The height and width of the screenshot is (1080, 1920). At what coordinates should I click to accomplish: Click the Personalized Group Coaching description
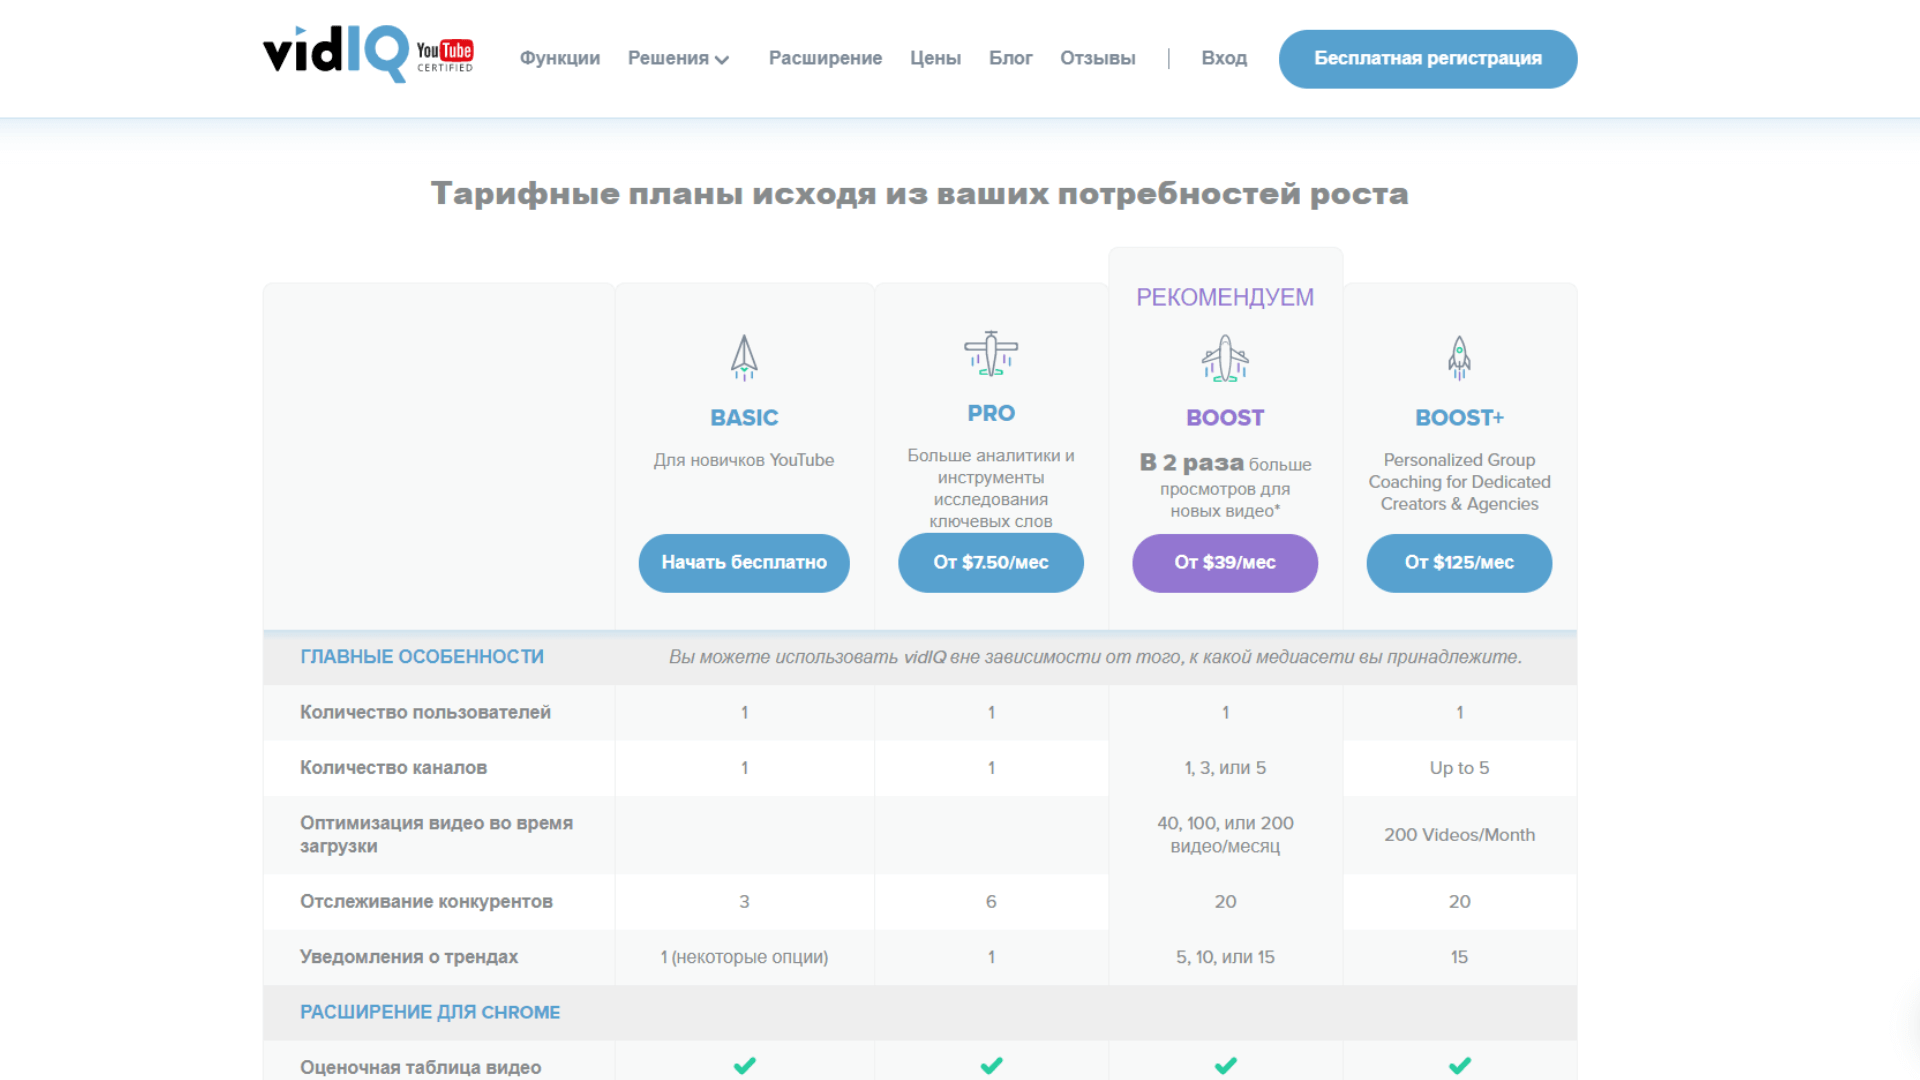[x=1459, y=482]
